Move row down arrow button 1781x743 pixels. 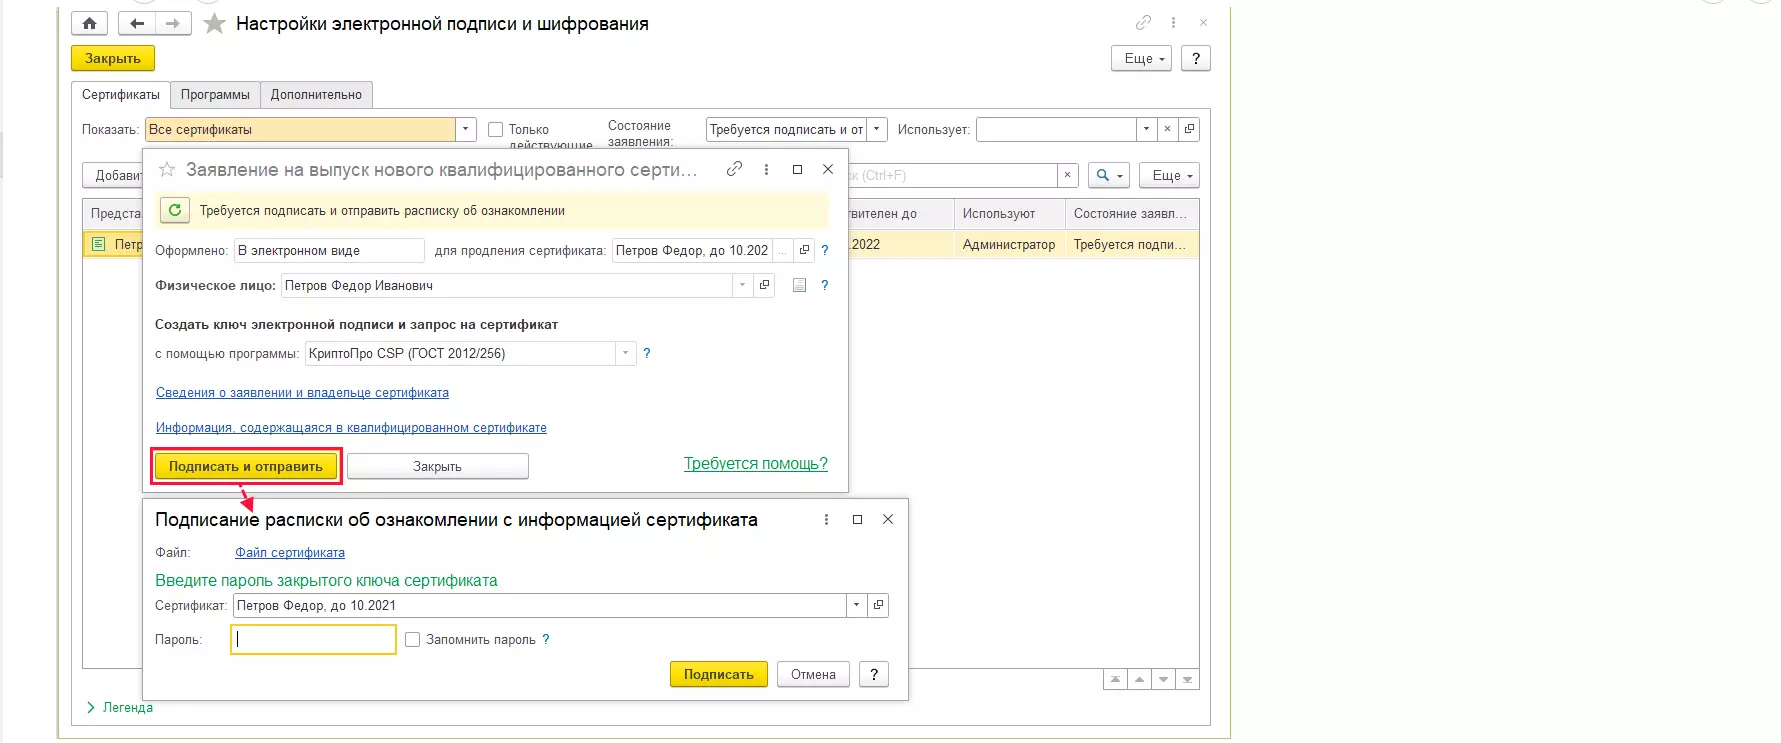[1163, 679]
